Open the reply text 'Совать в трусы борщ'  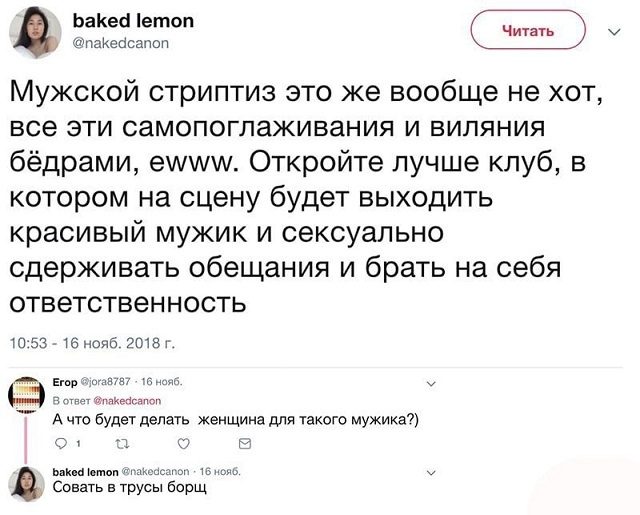point(130,489)
